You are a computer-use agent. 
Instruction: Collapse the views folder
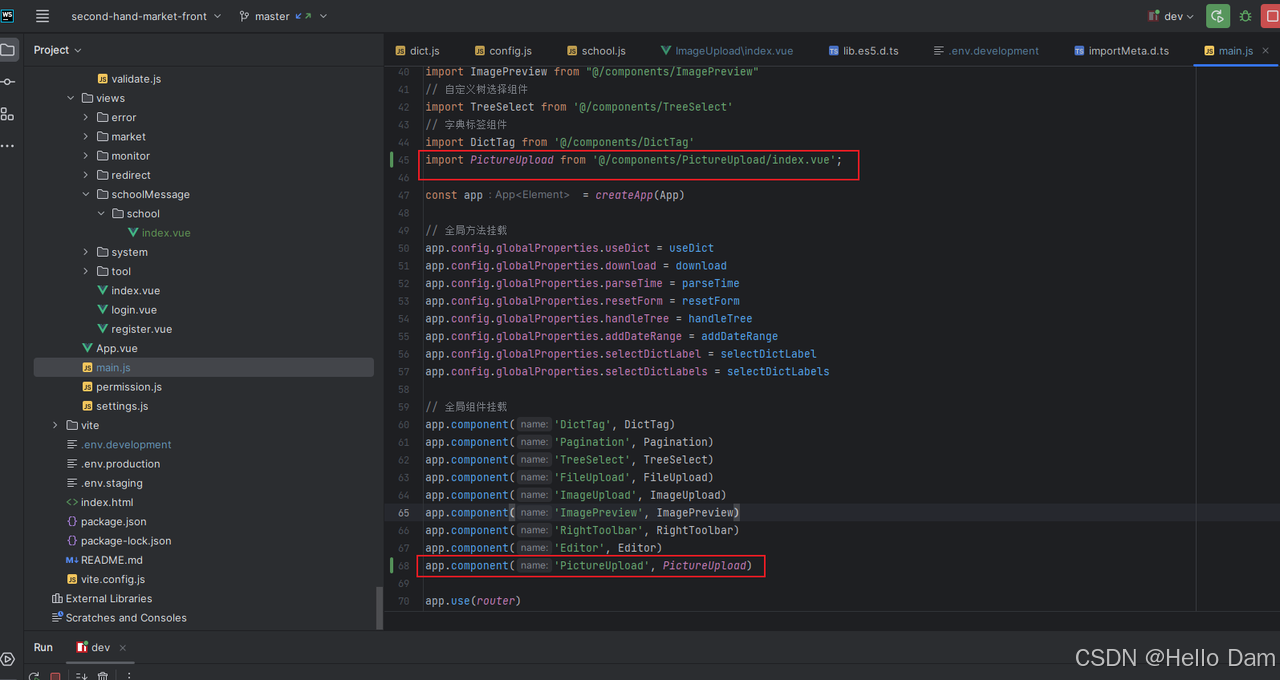[71, 98]
